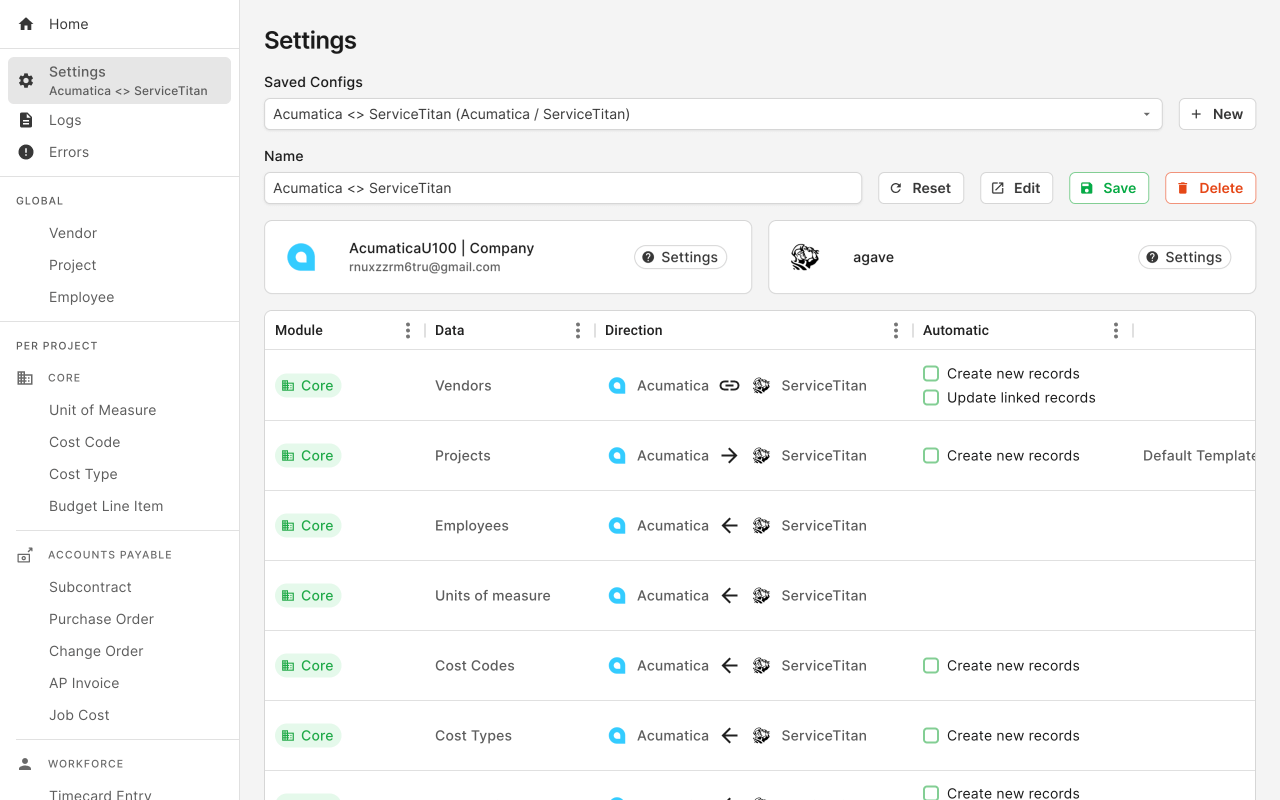The width and height of the screenshot is (1280, 800).
Task: Check Create new records for Cost Codes
Action: click(931, 665)
